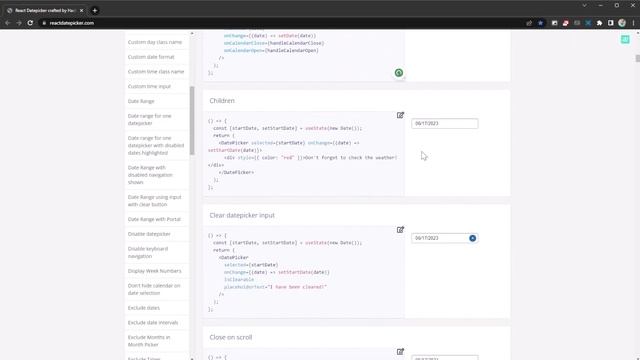Go forward in browser history
The image size is (640, 360).
coord(19,23)
